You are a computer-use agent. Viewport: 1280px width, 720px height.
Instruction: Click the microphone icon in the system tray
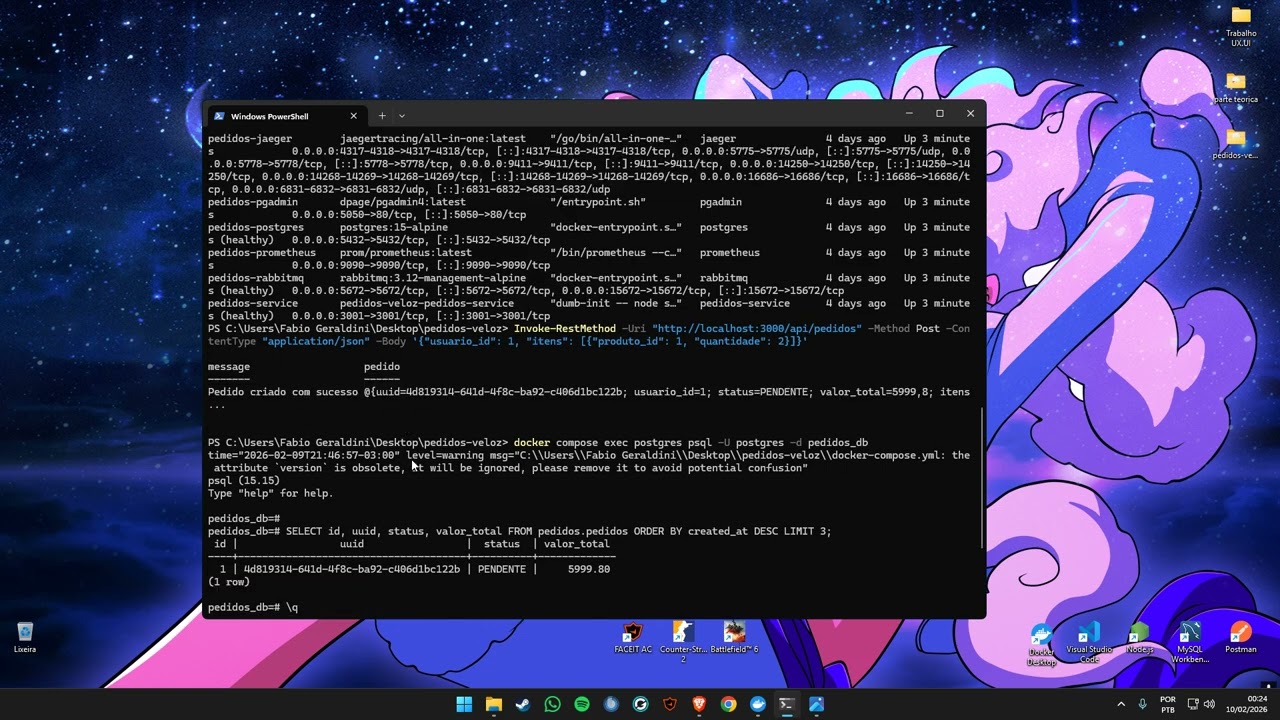point(1145,704)
